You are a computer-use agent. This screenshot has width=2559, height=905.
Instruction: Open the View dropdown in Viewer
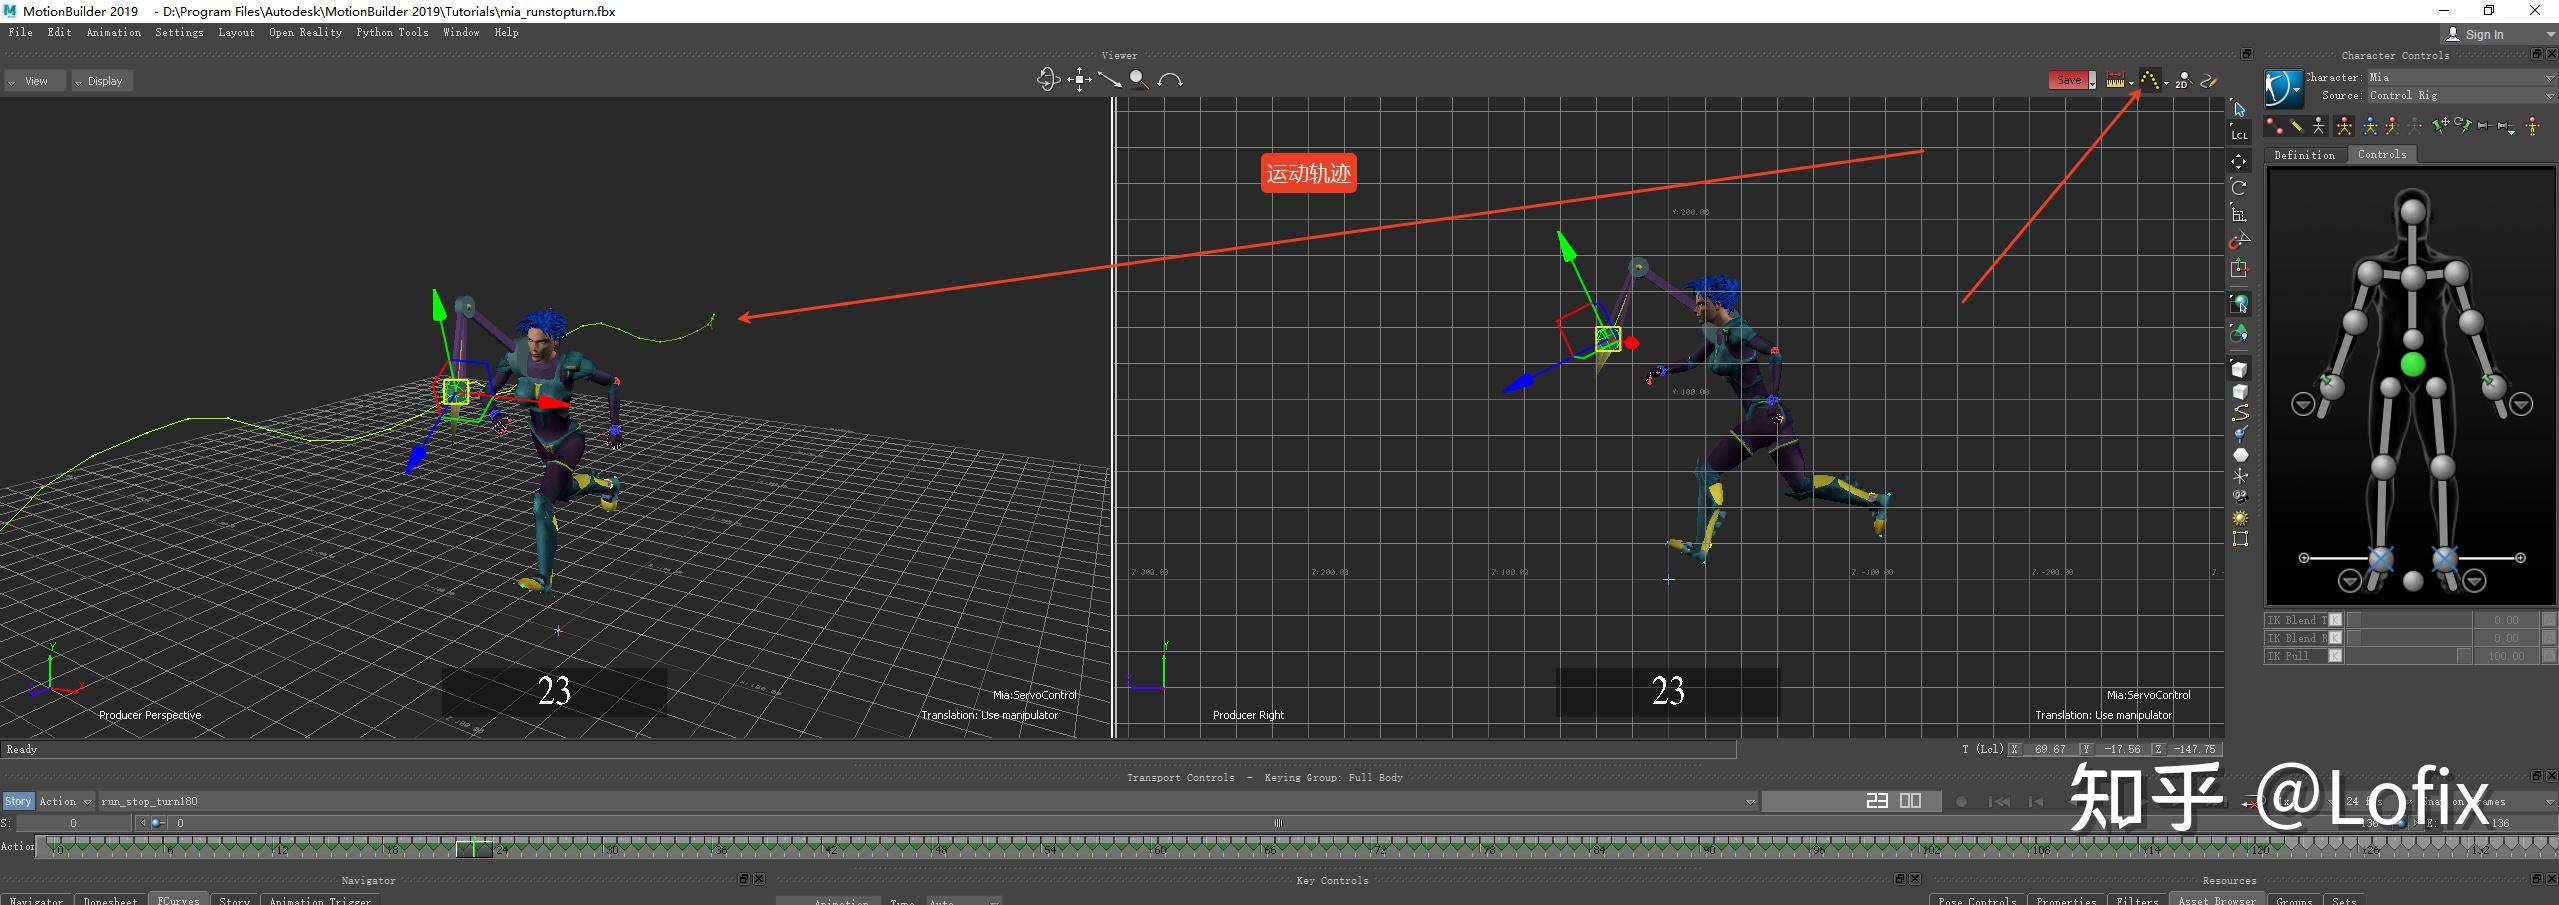(35, 81)
